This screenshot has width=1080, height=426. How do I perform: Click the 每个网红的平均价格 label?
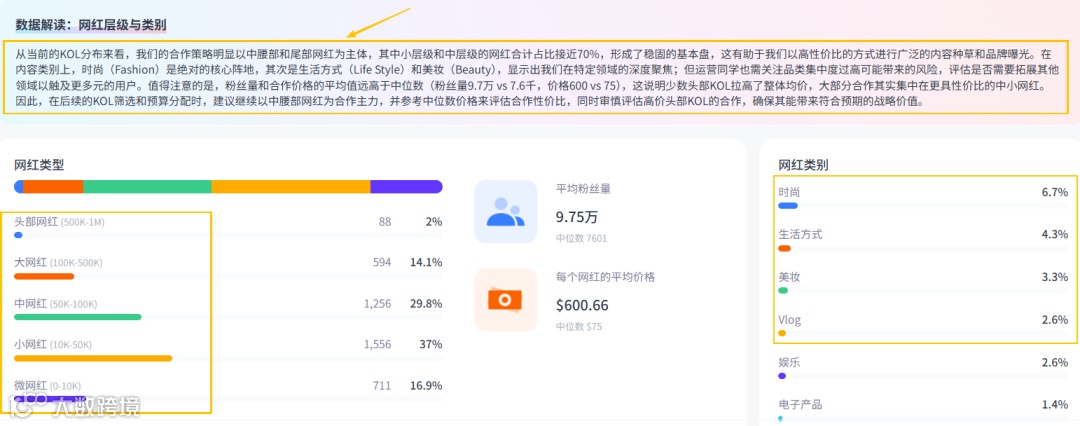(x=605, y=277)
